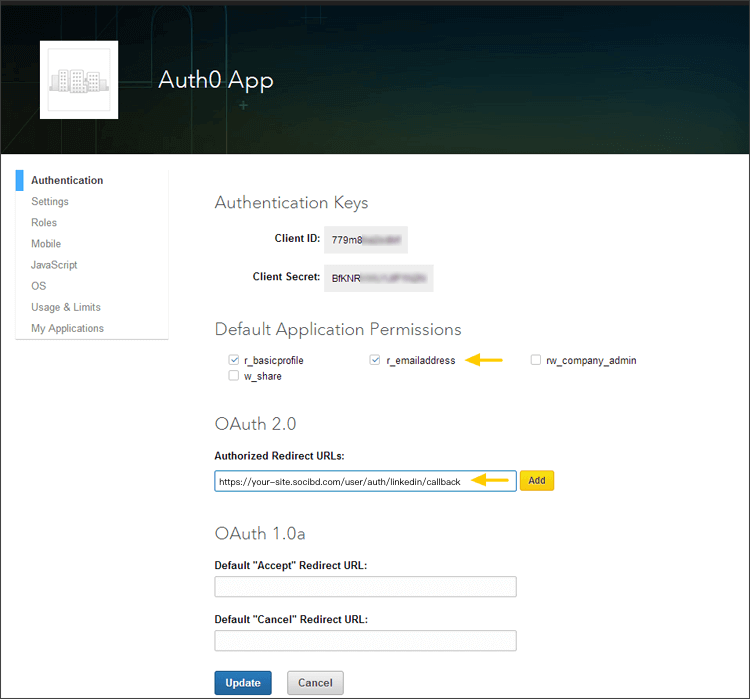The width and height of the screenshot is (750, 699).
Task: Click the Cancel button
Action: (315, 683)
